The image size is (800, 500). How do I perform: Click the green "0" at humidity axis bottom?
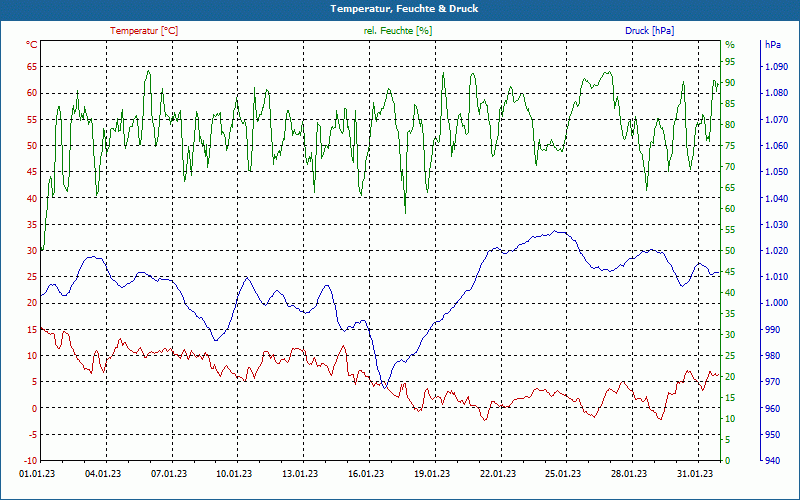pyautogui.click(x=728, y=461)
